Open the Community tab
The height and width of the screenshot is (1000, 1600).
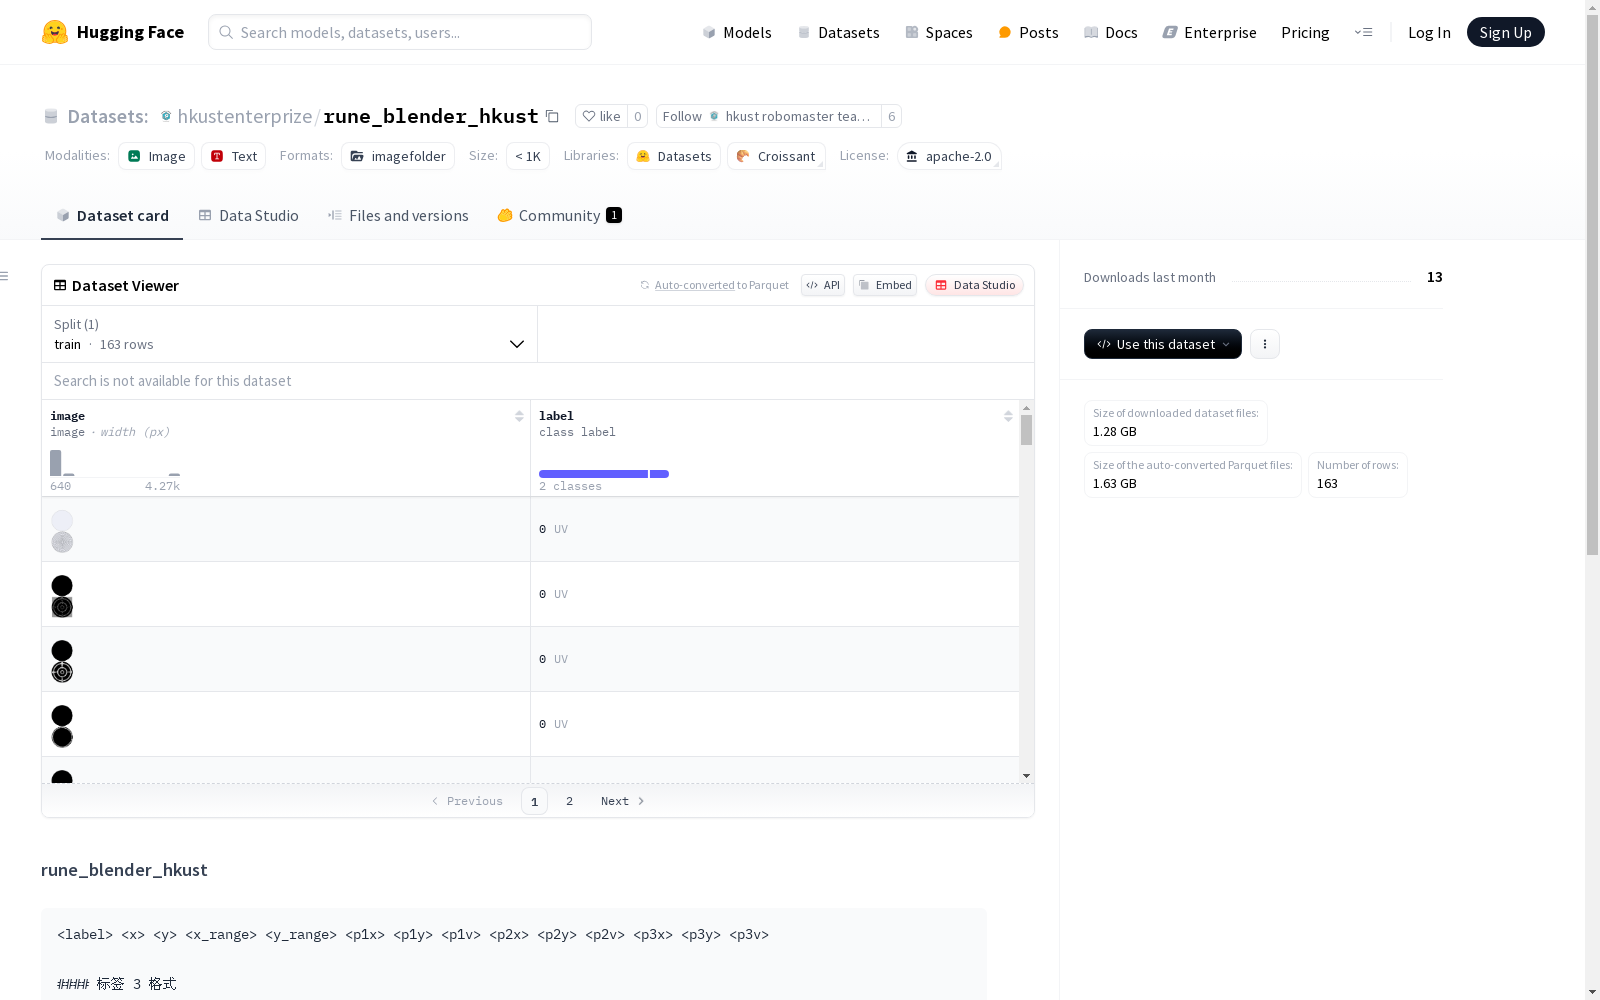559,216
